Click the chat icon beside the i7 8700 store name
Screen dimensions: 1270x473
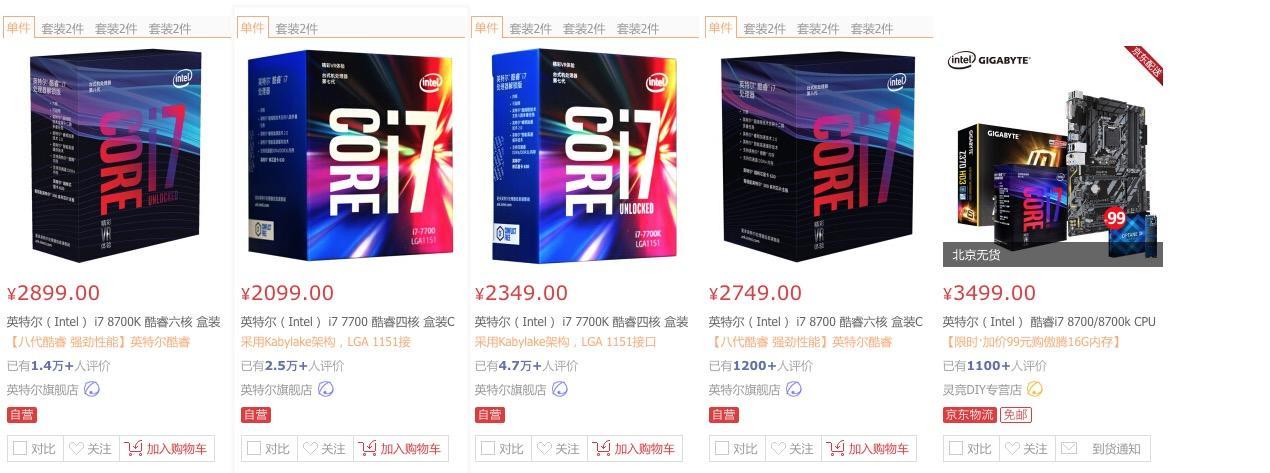coord(794,389)
